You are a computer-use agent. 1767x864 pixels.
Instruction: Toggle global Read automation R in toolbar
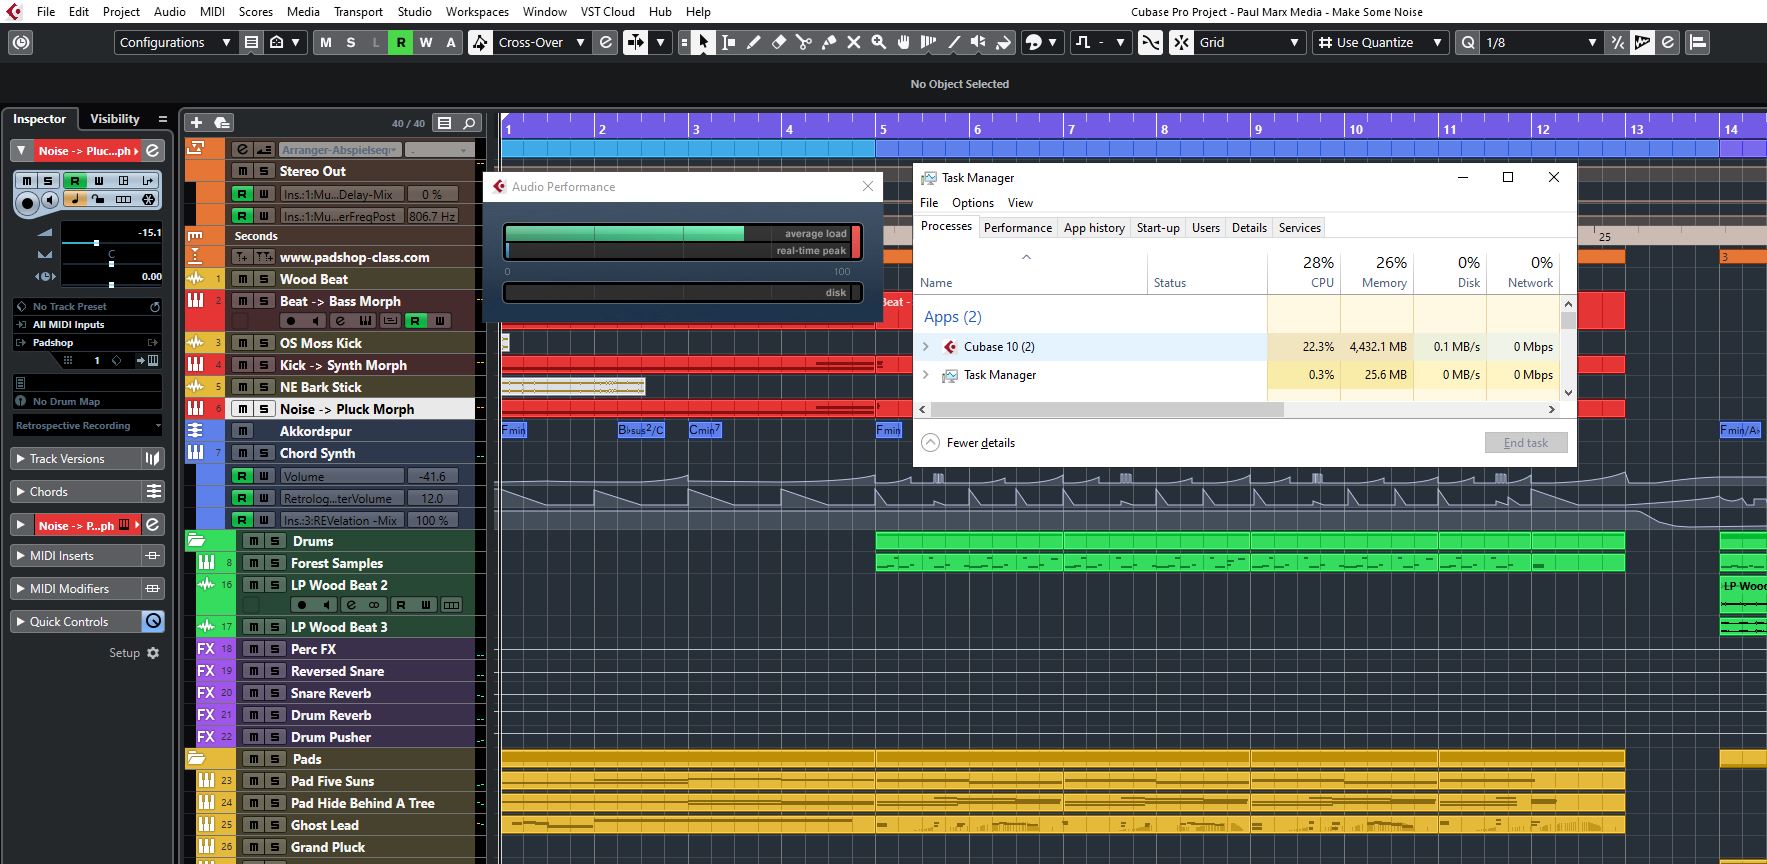tap(401, 42)
